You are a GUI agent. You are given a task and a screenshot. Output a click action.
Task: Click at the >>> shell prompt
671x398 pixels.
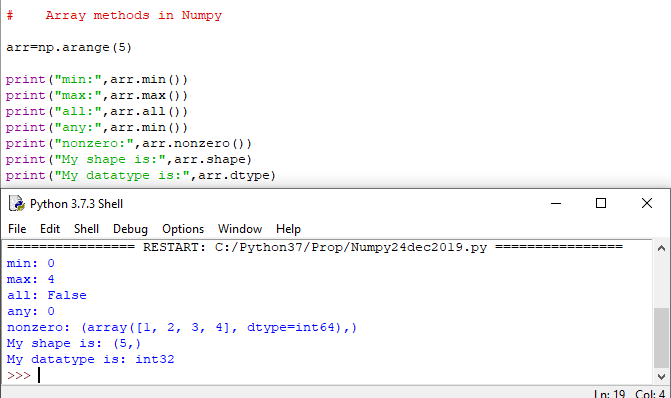click(x=19, y=375)
